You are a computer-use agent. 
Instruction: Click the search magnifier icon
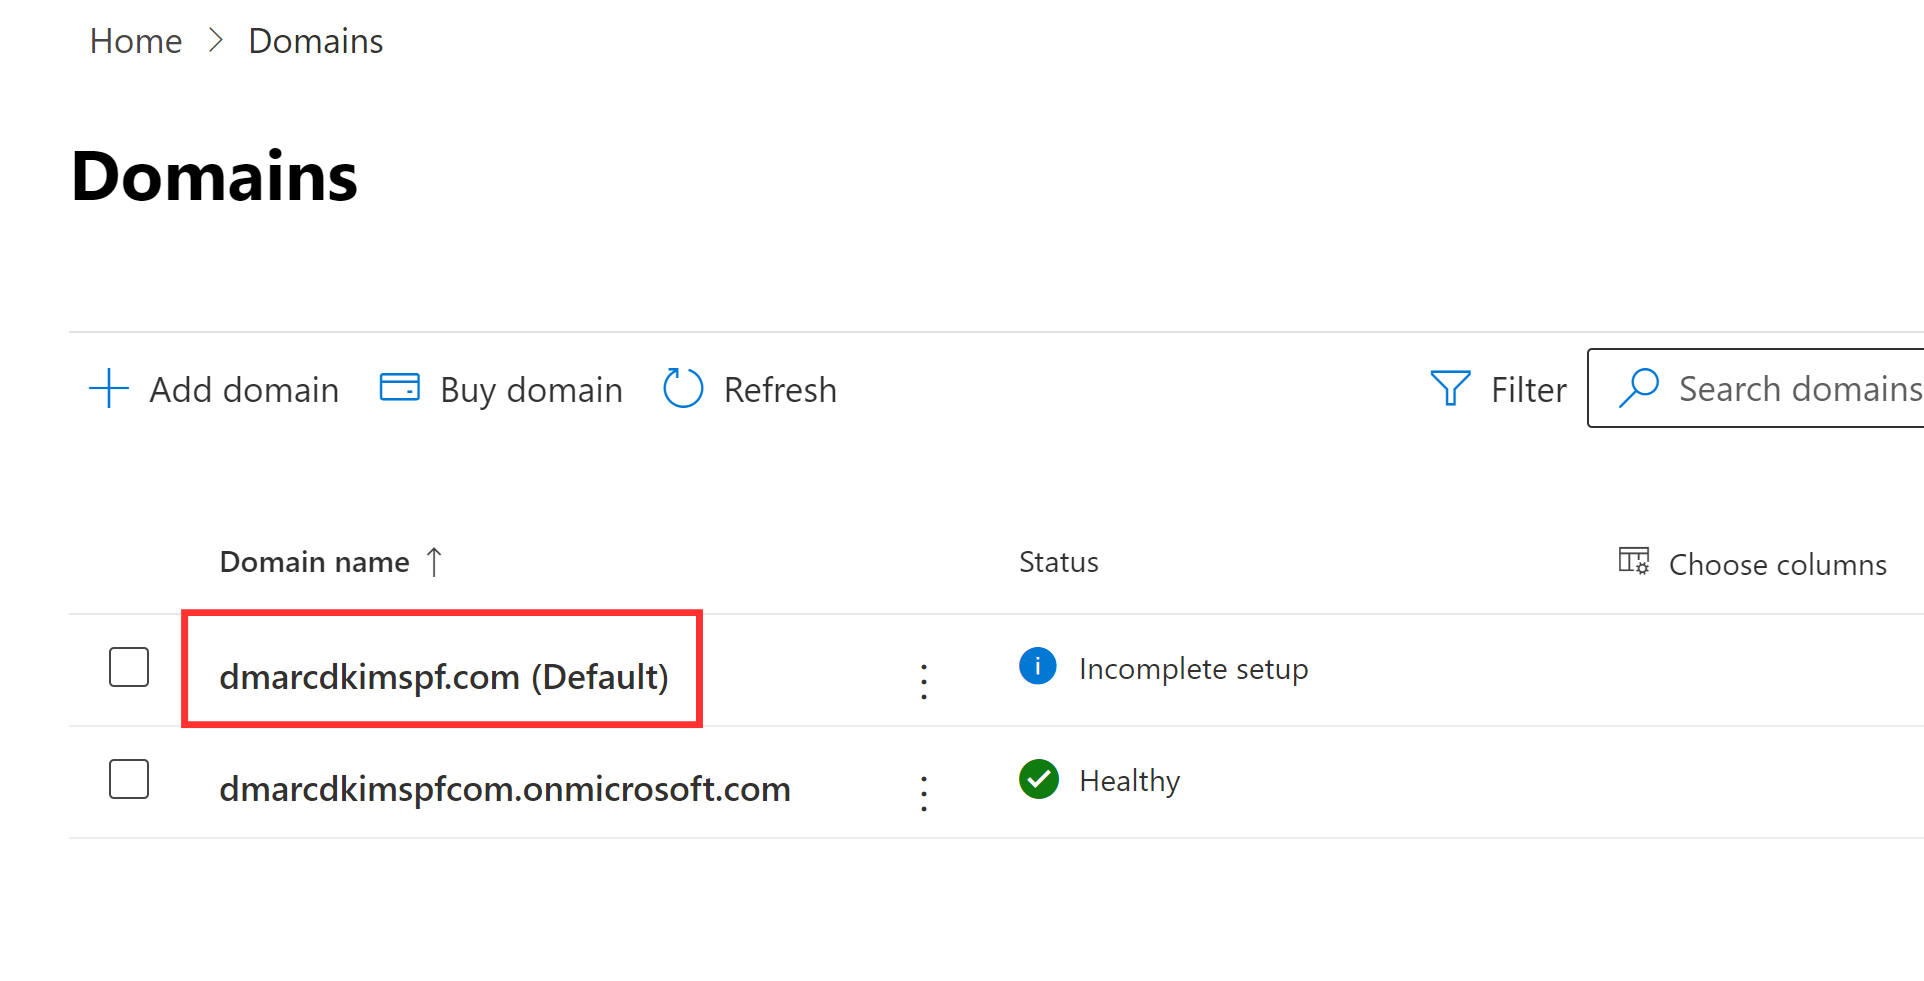coord(1639,388)
